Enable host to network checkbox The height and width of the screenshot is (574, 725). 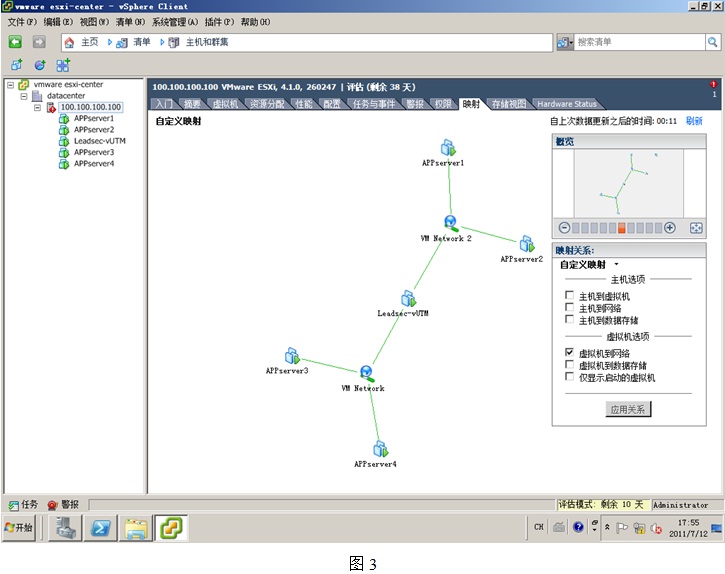click(x=570, y=307)
